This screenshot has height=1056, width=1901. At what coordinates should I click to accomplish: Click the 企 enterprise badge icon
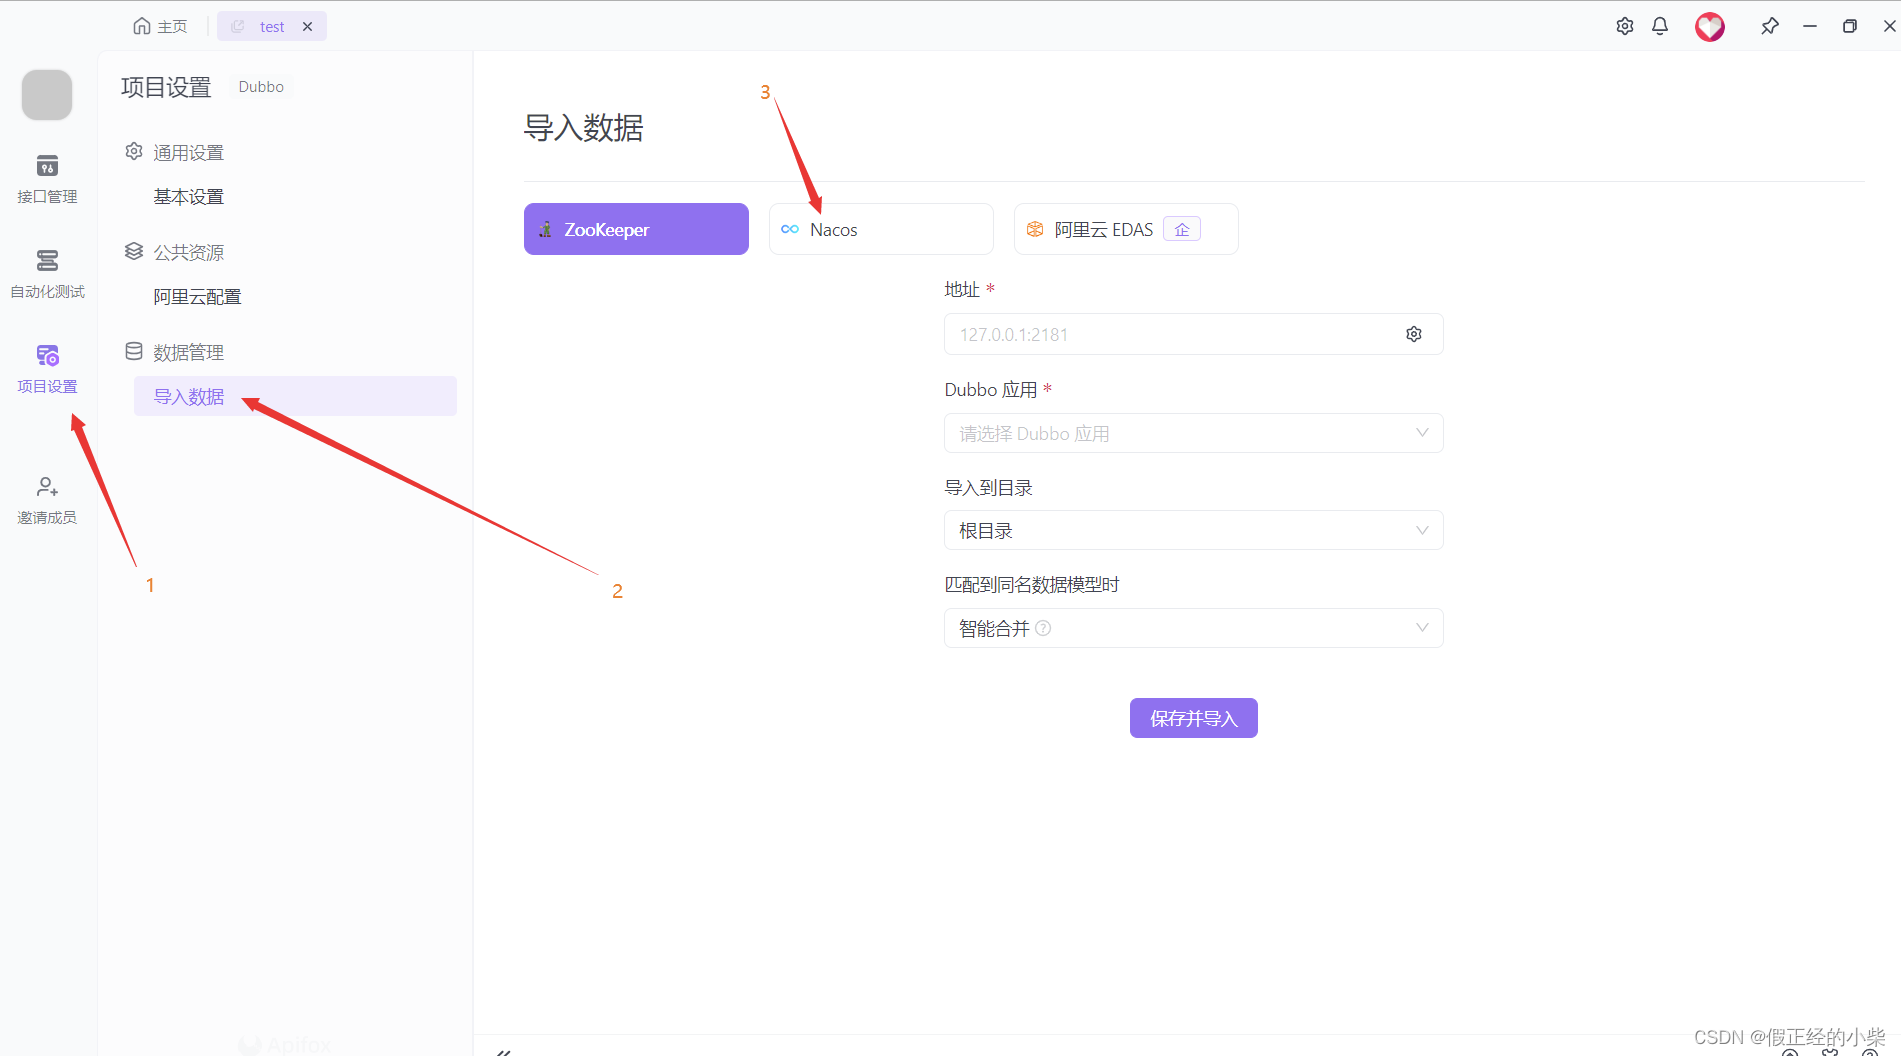pyautogui.click(x=1182, y=230)
